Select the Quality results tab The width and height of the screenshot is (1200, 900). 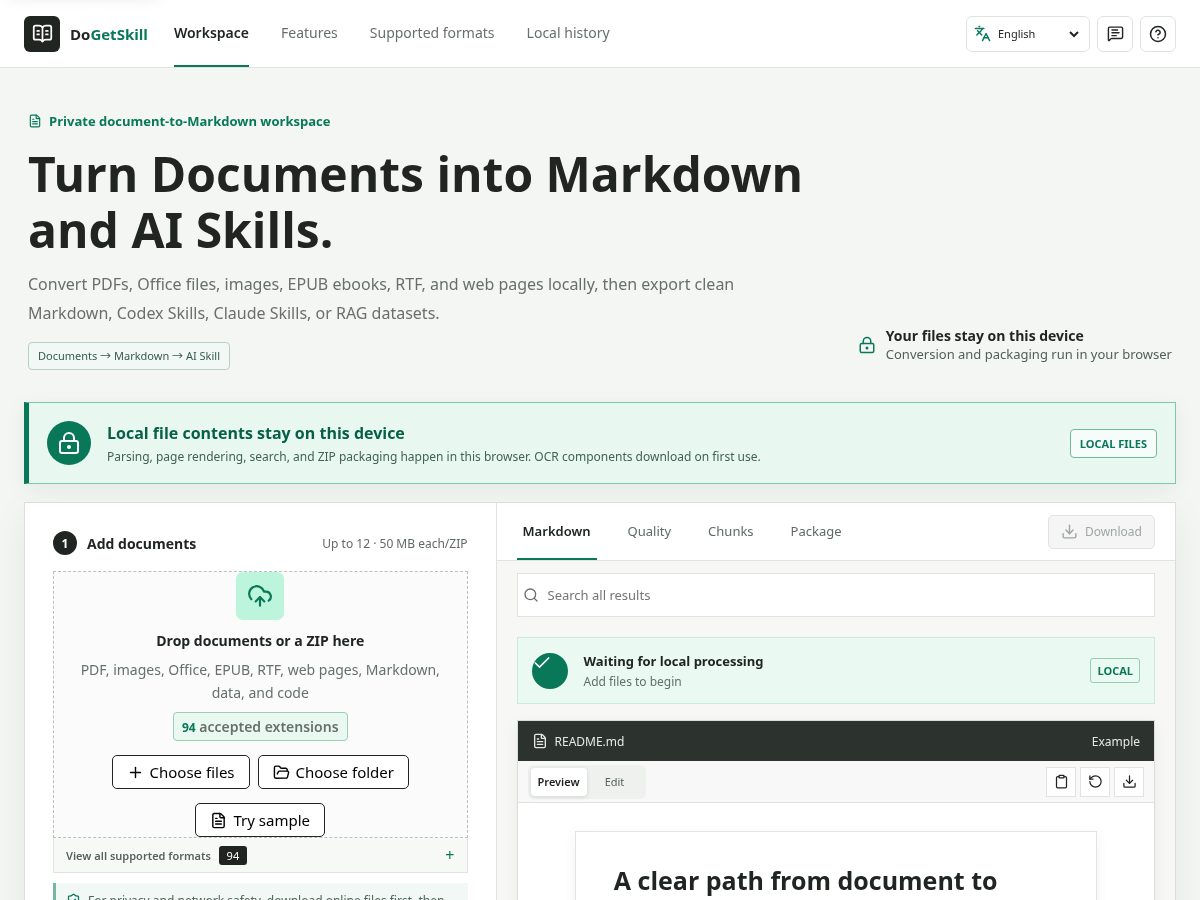coord(649,531)
